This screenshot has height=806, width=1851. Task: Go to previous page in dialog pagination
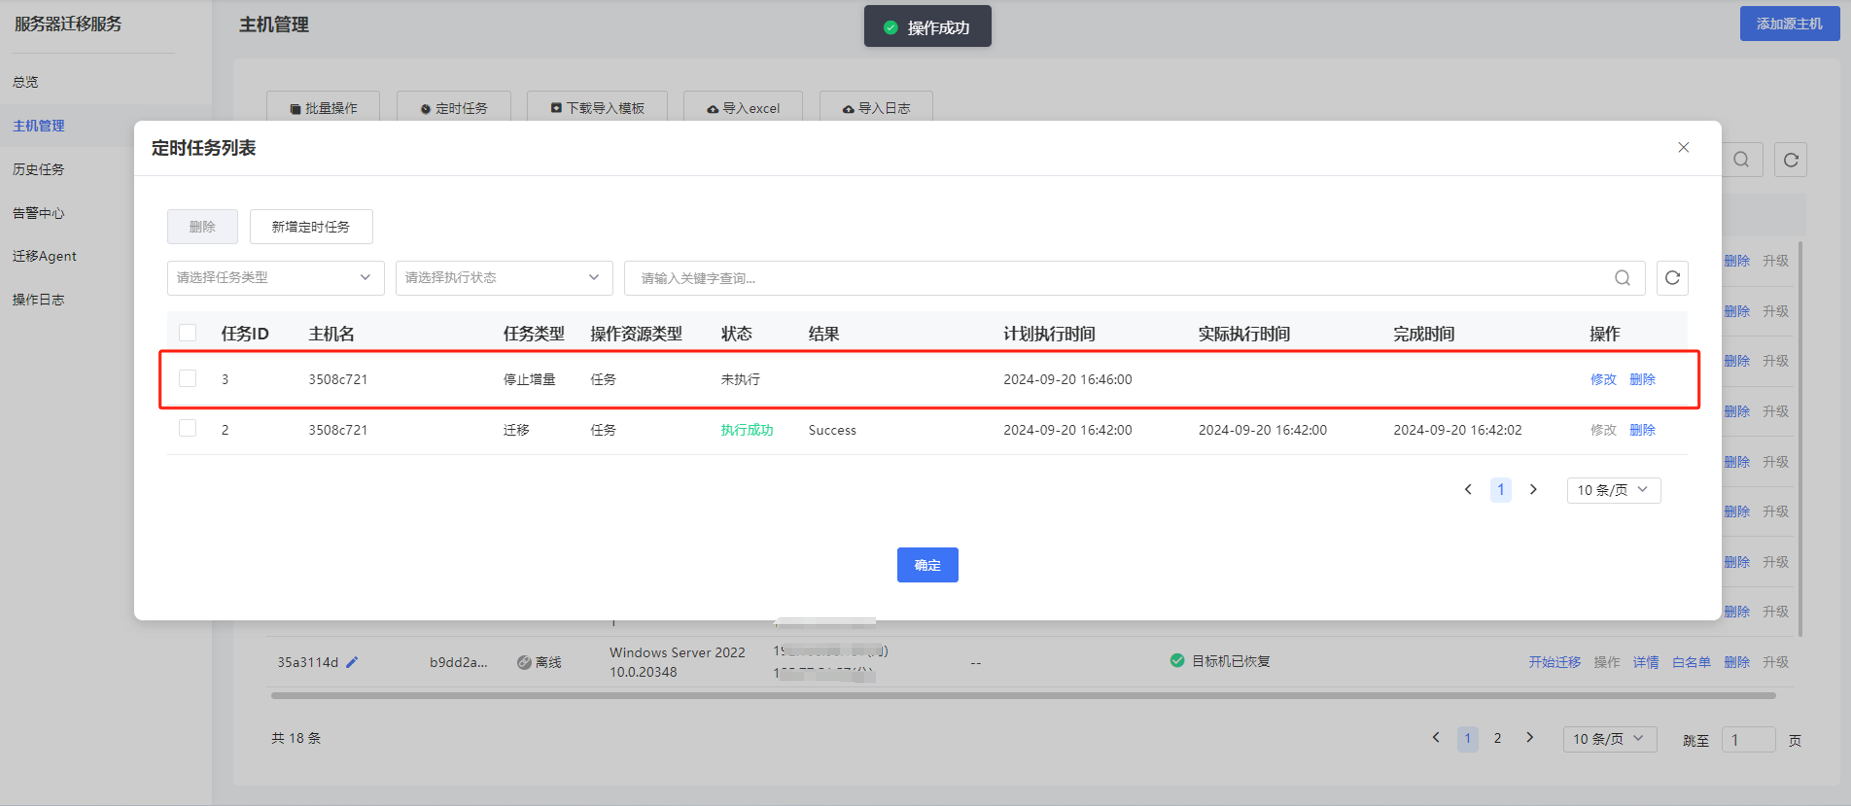1468,490
